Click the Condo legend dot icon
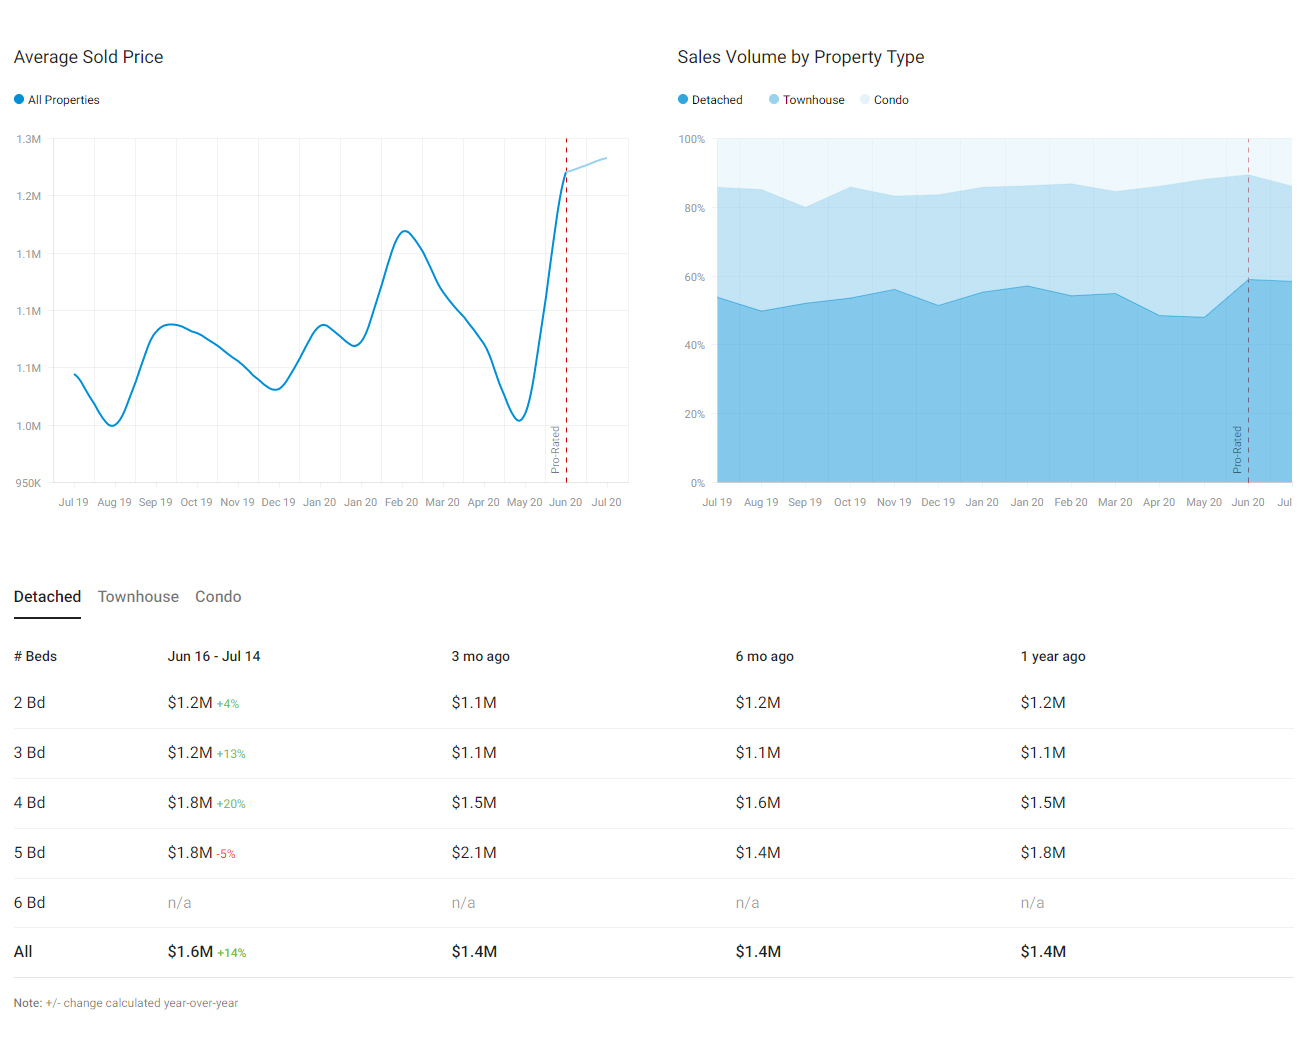The image size is (1307, 1040). (x=864, y=99)
